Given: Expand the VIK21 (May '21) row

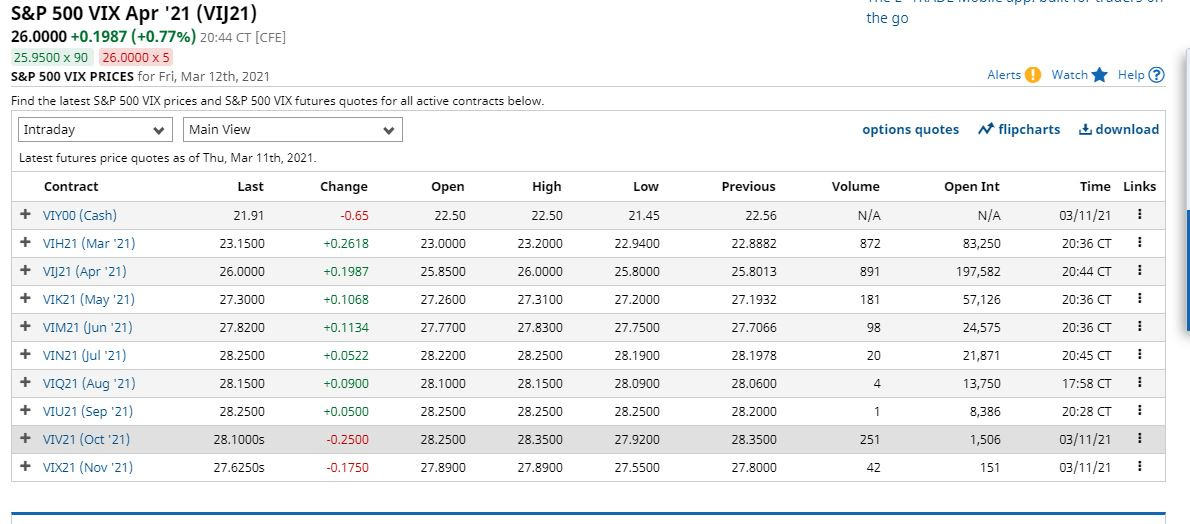Looking at the screenshot, I should tap(26, 298).
